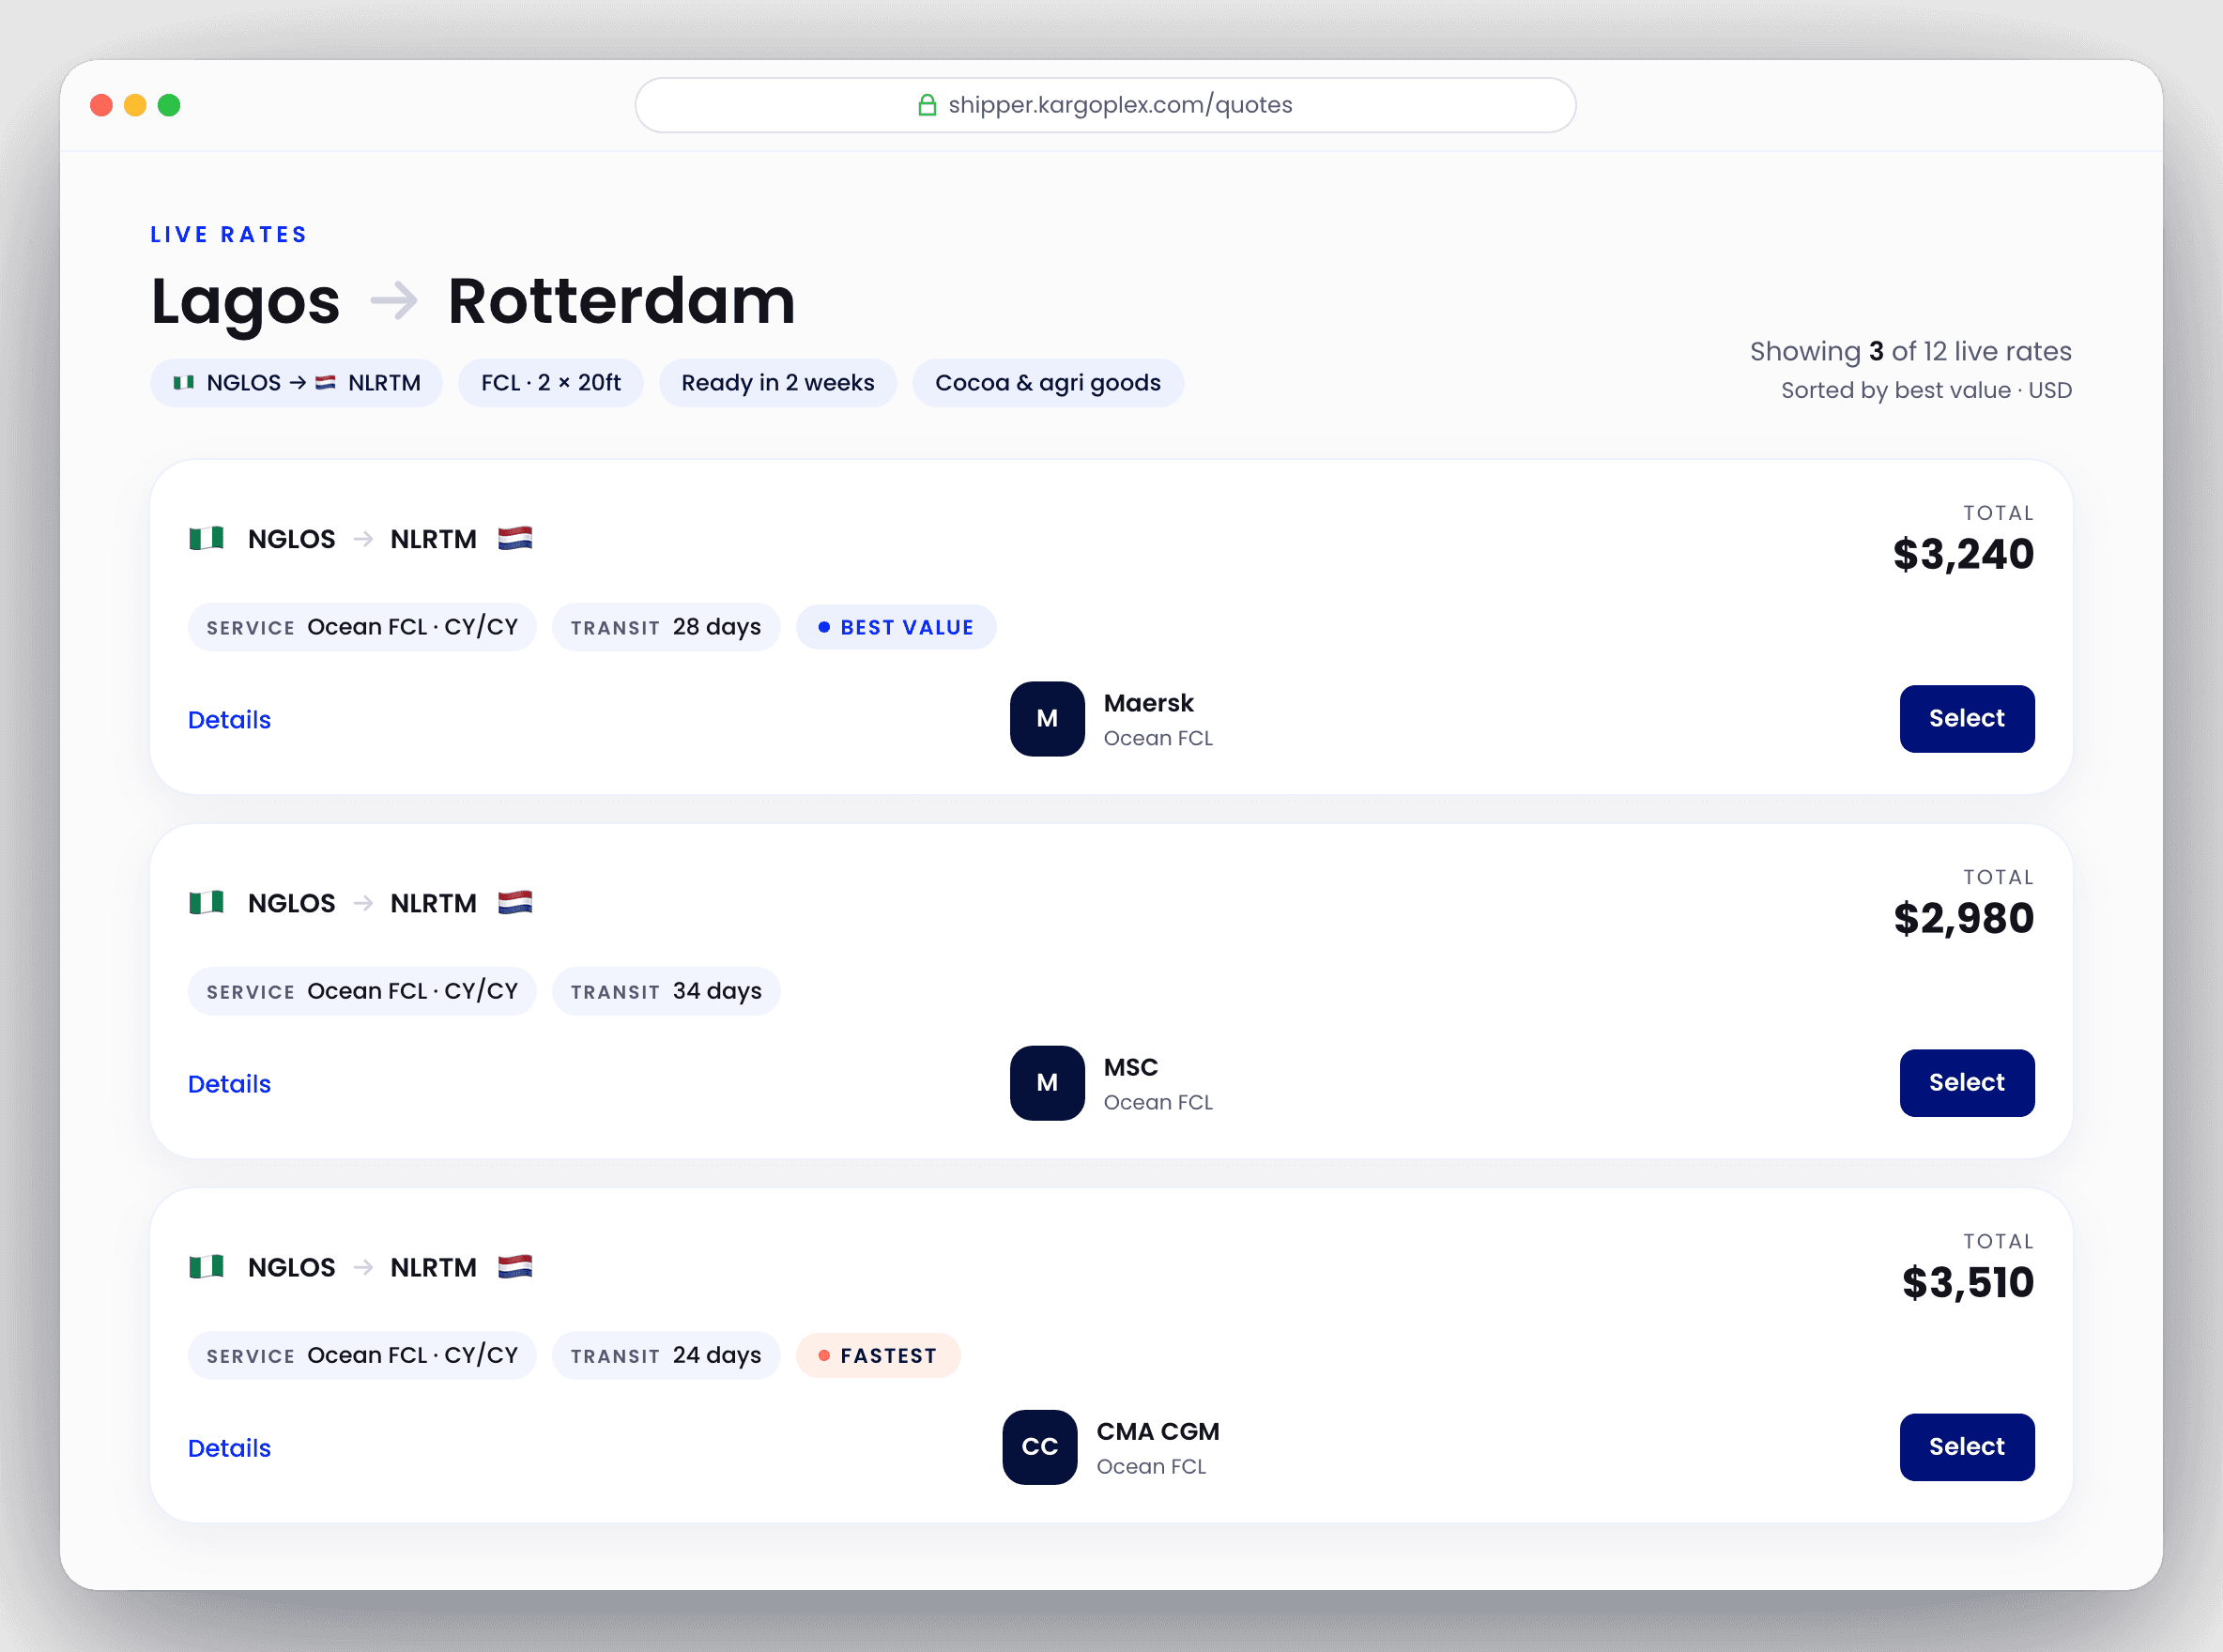Image resolution: width=2223 pixels, height=1652 pixels.
Task: Click the Ready in 2 weeks chip
Action: pos(778,383)
